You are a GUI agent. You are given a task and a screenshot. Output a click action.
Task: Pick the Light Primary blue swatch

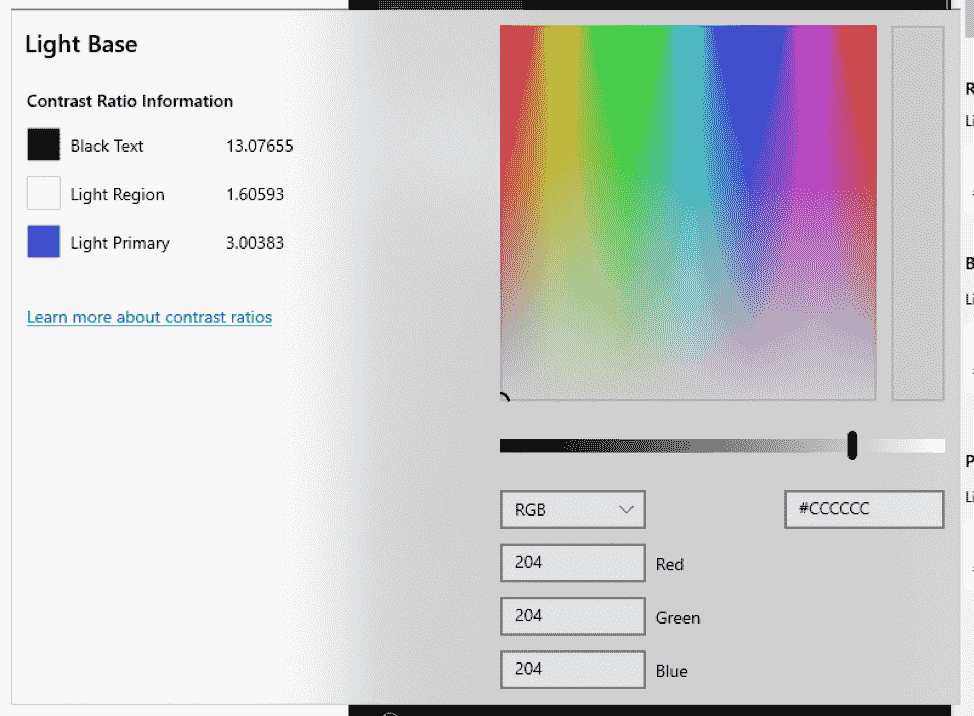(x=43, y=242)
